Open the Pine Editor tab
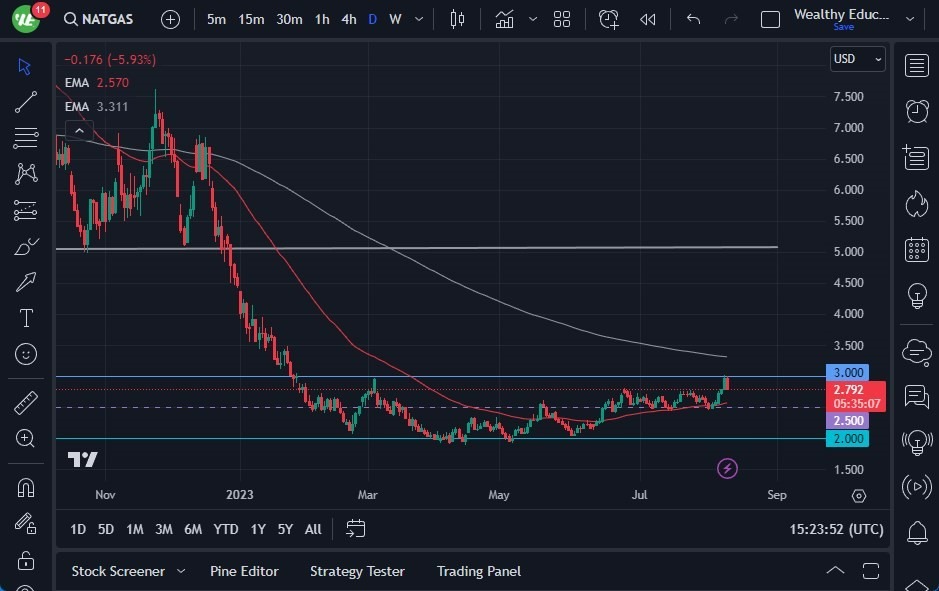Image resolution: width=939 pixels, height=591 pixels. click(244, 571)
